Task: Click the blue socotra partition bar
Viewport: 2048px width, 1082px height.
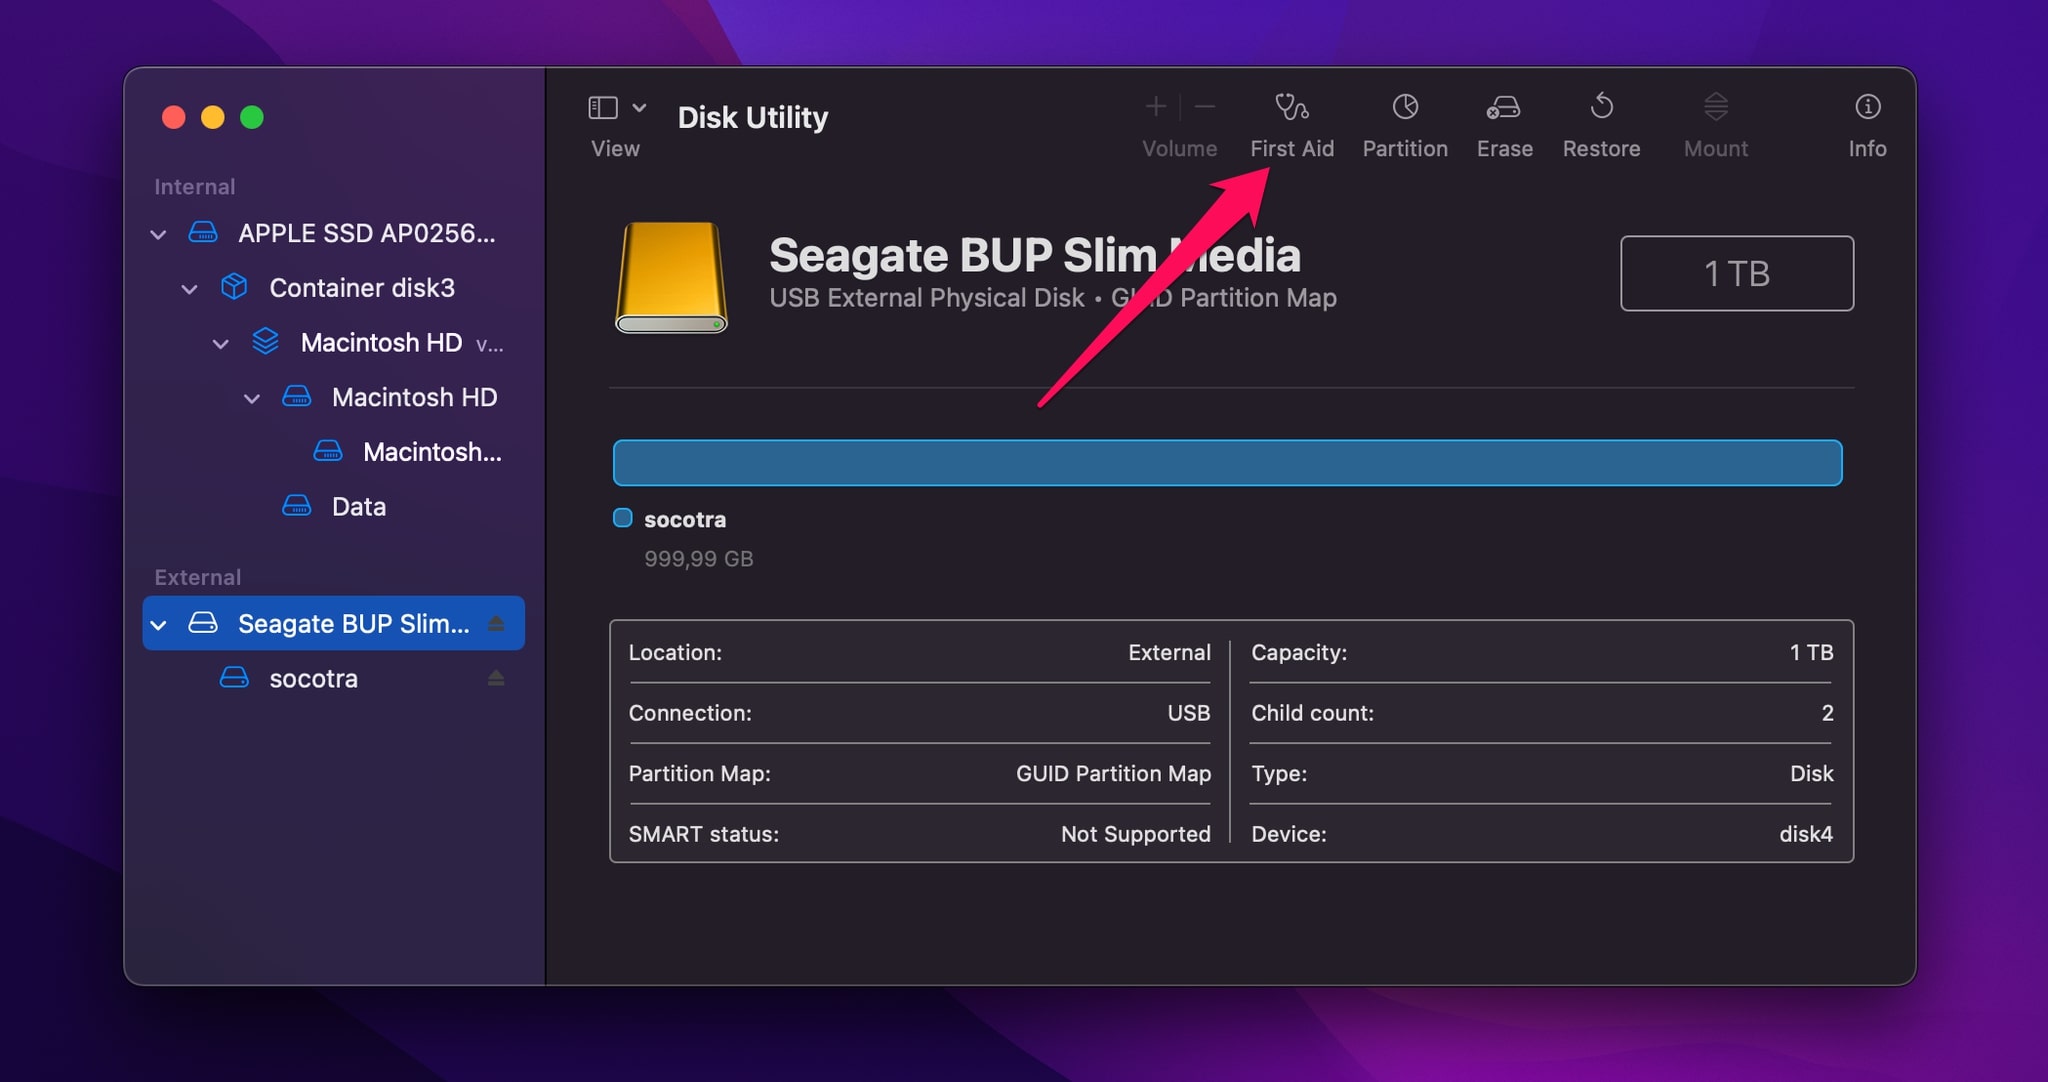Action: (x=1228, y=462)
